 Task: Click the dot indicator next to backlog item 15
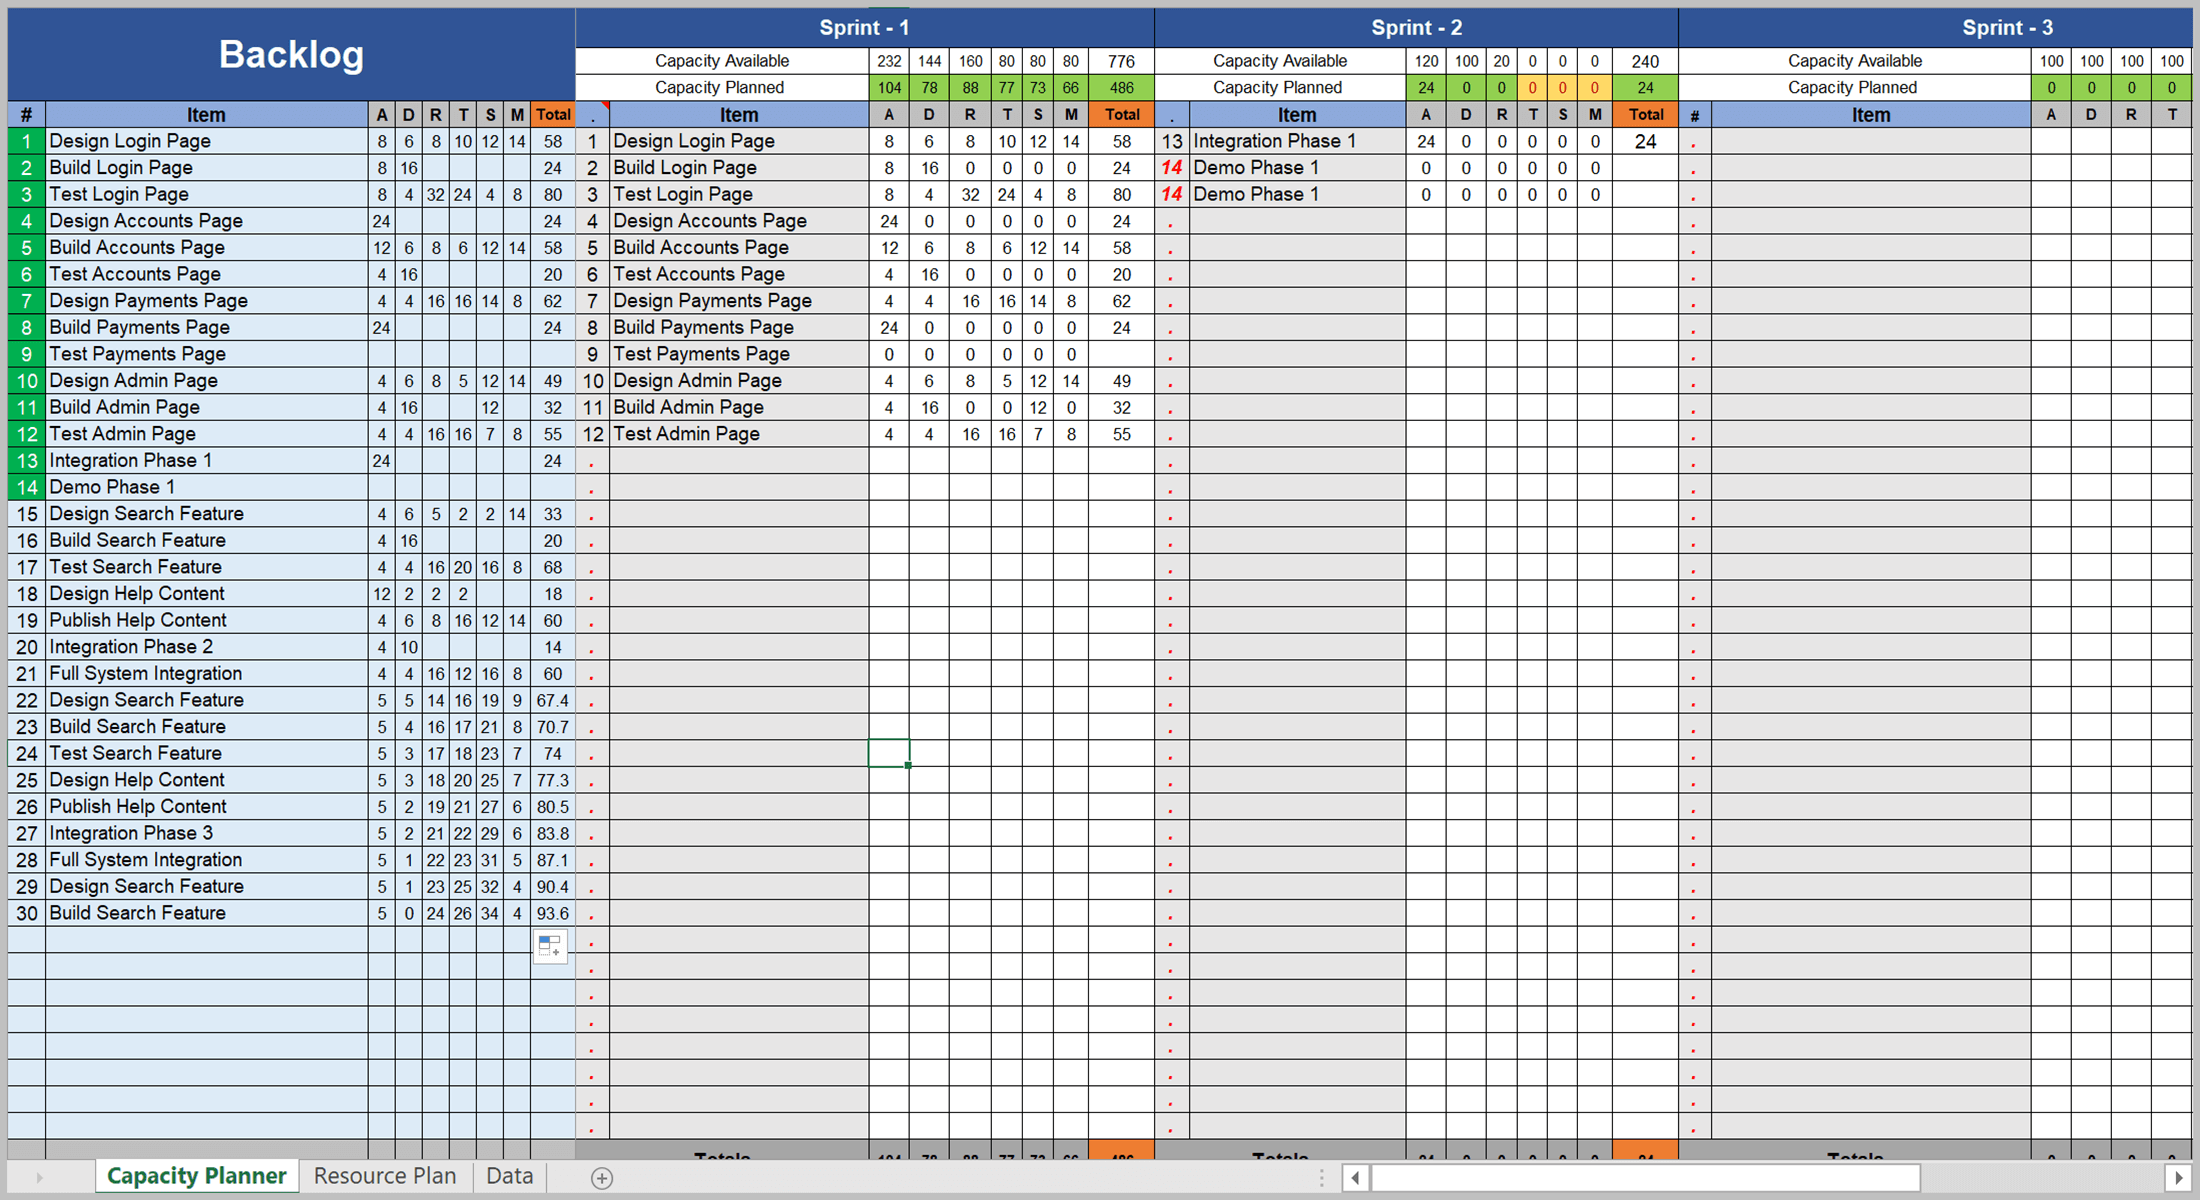(x=587, y=514)
